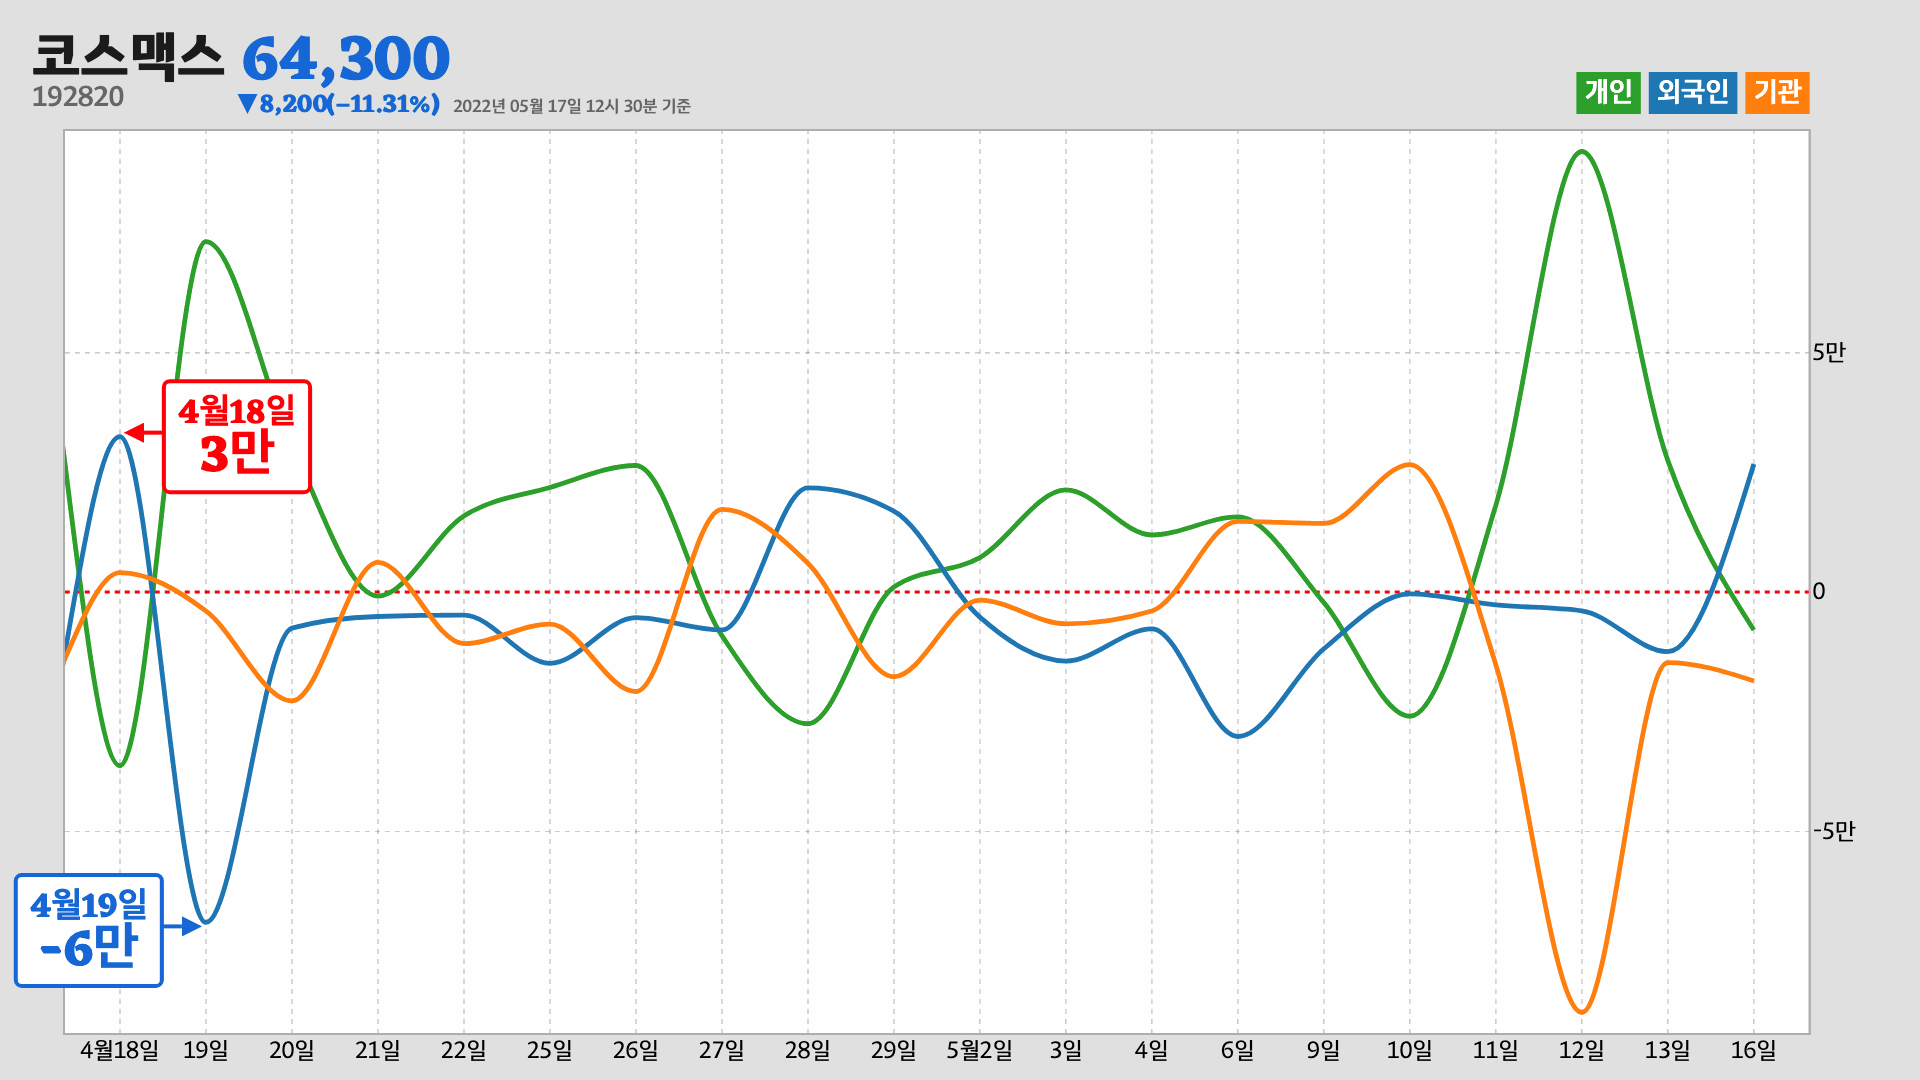Click the -5만 y-axis label
The height and width of the screenshot is (1080, 1920).
coord(1834,831)
